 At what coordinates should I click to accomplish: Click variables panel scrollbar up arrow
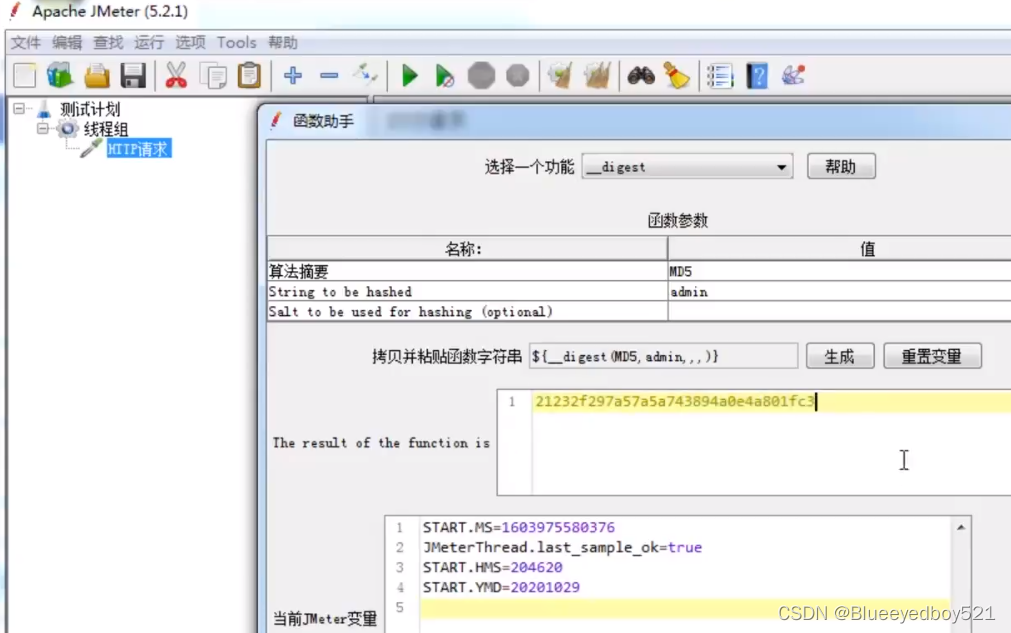coord(961,527)
